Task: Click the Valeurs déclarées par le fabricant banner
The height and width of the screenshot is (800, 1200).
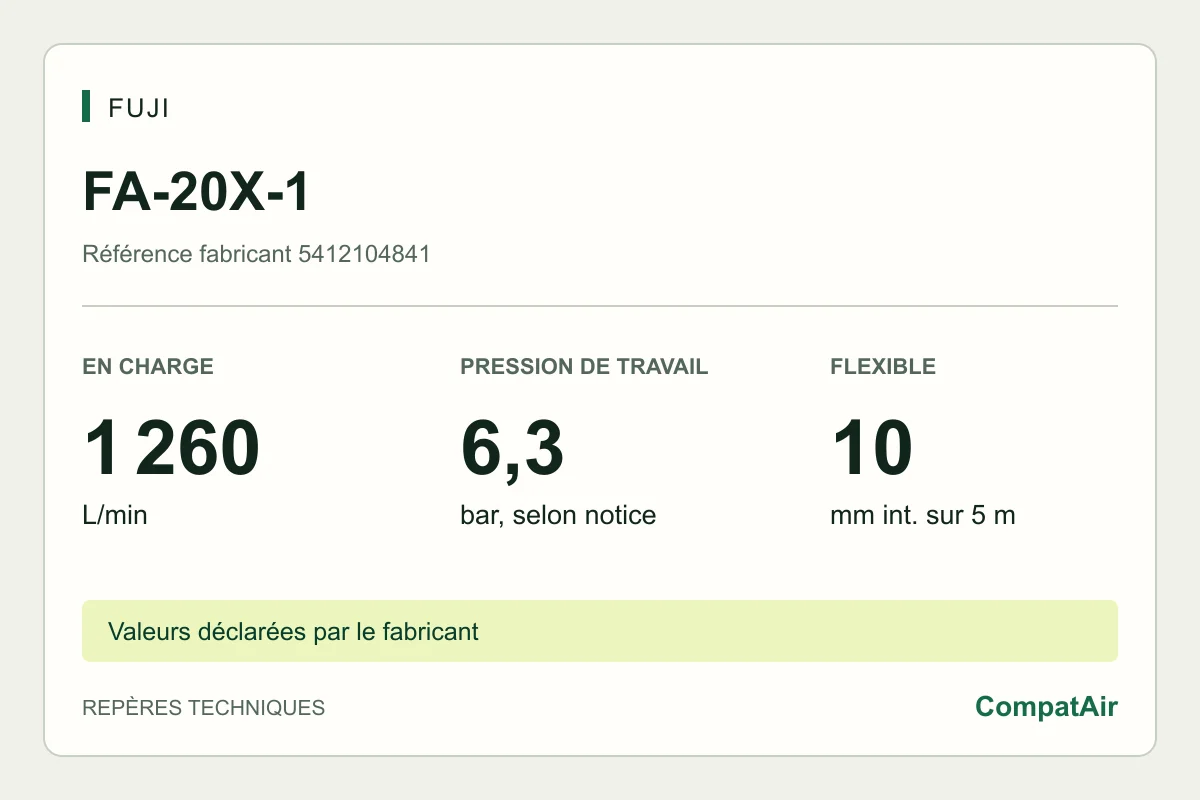Action: 600,631
